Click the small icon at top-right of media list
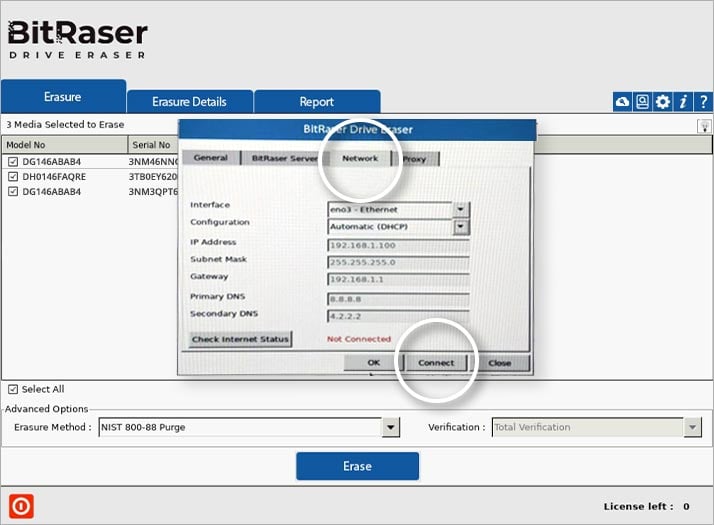 tap(704, 126)
